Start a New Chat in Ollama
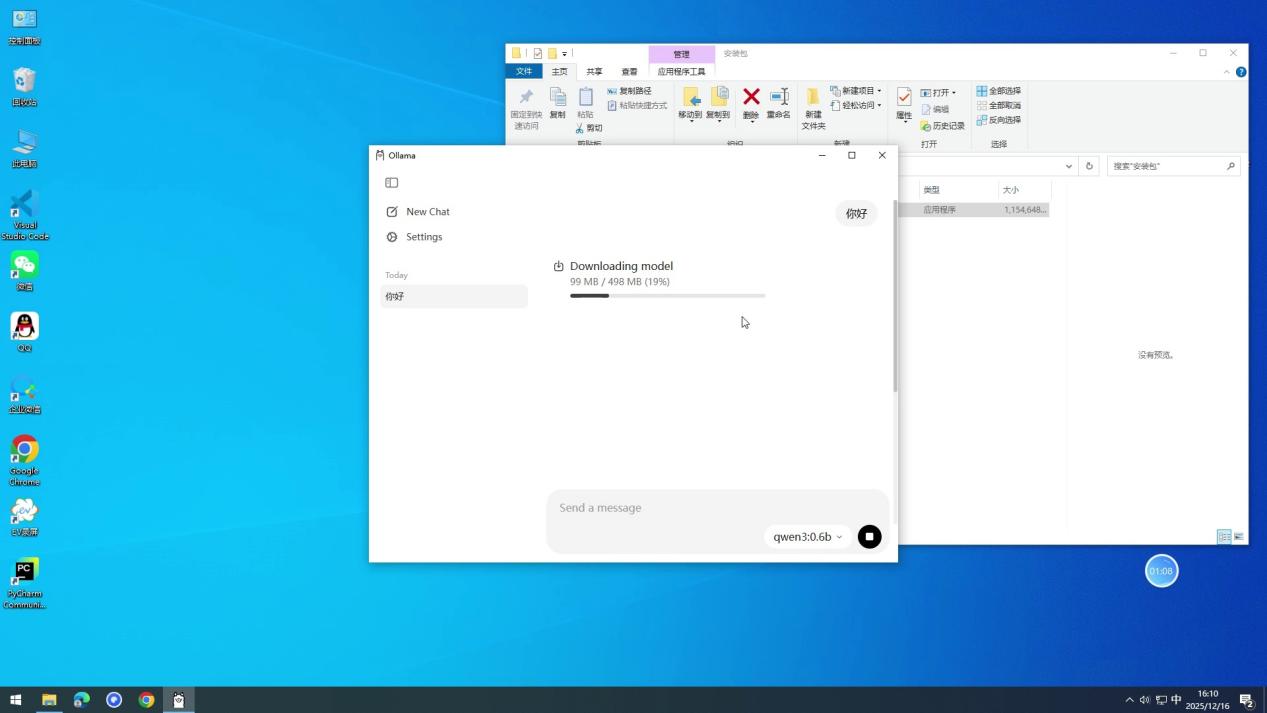This screenshot has width=1267, height=713. click(x=427, y=212)
